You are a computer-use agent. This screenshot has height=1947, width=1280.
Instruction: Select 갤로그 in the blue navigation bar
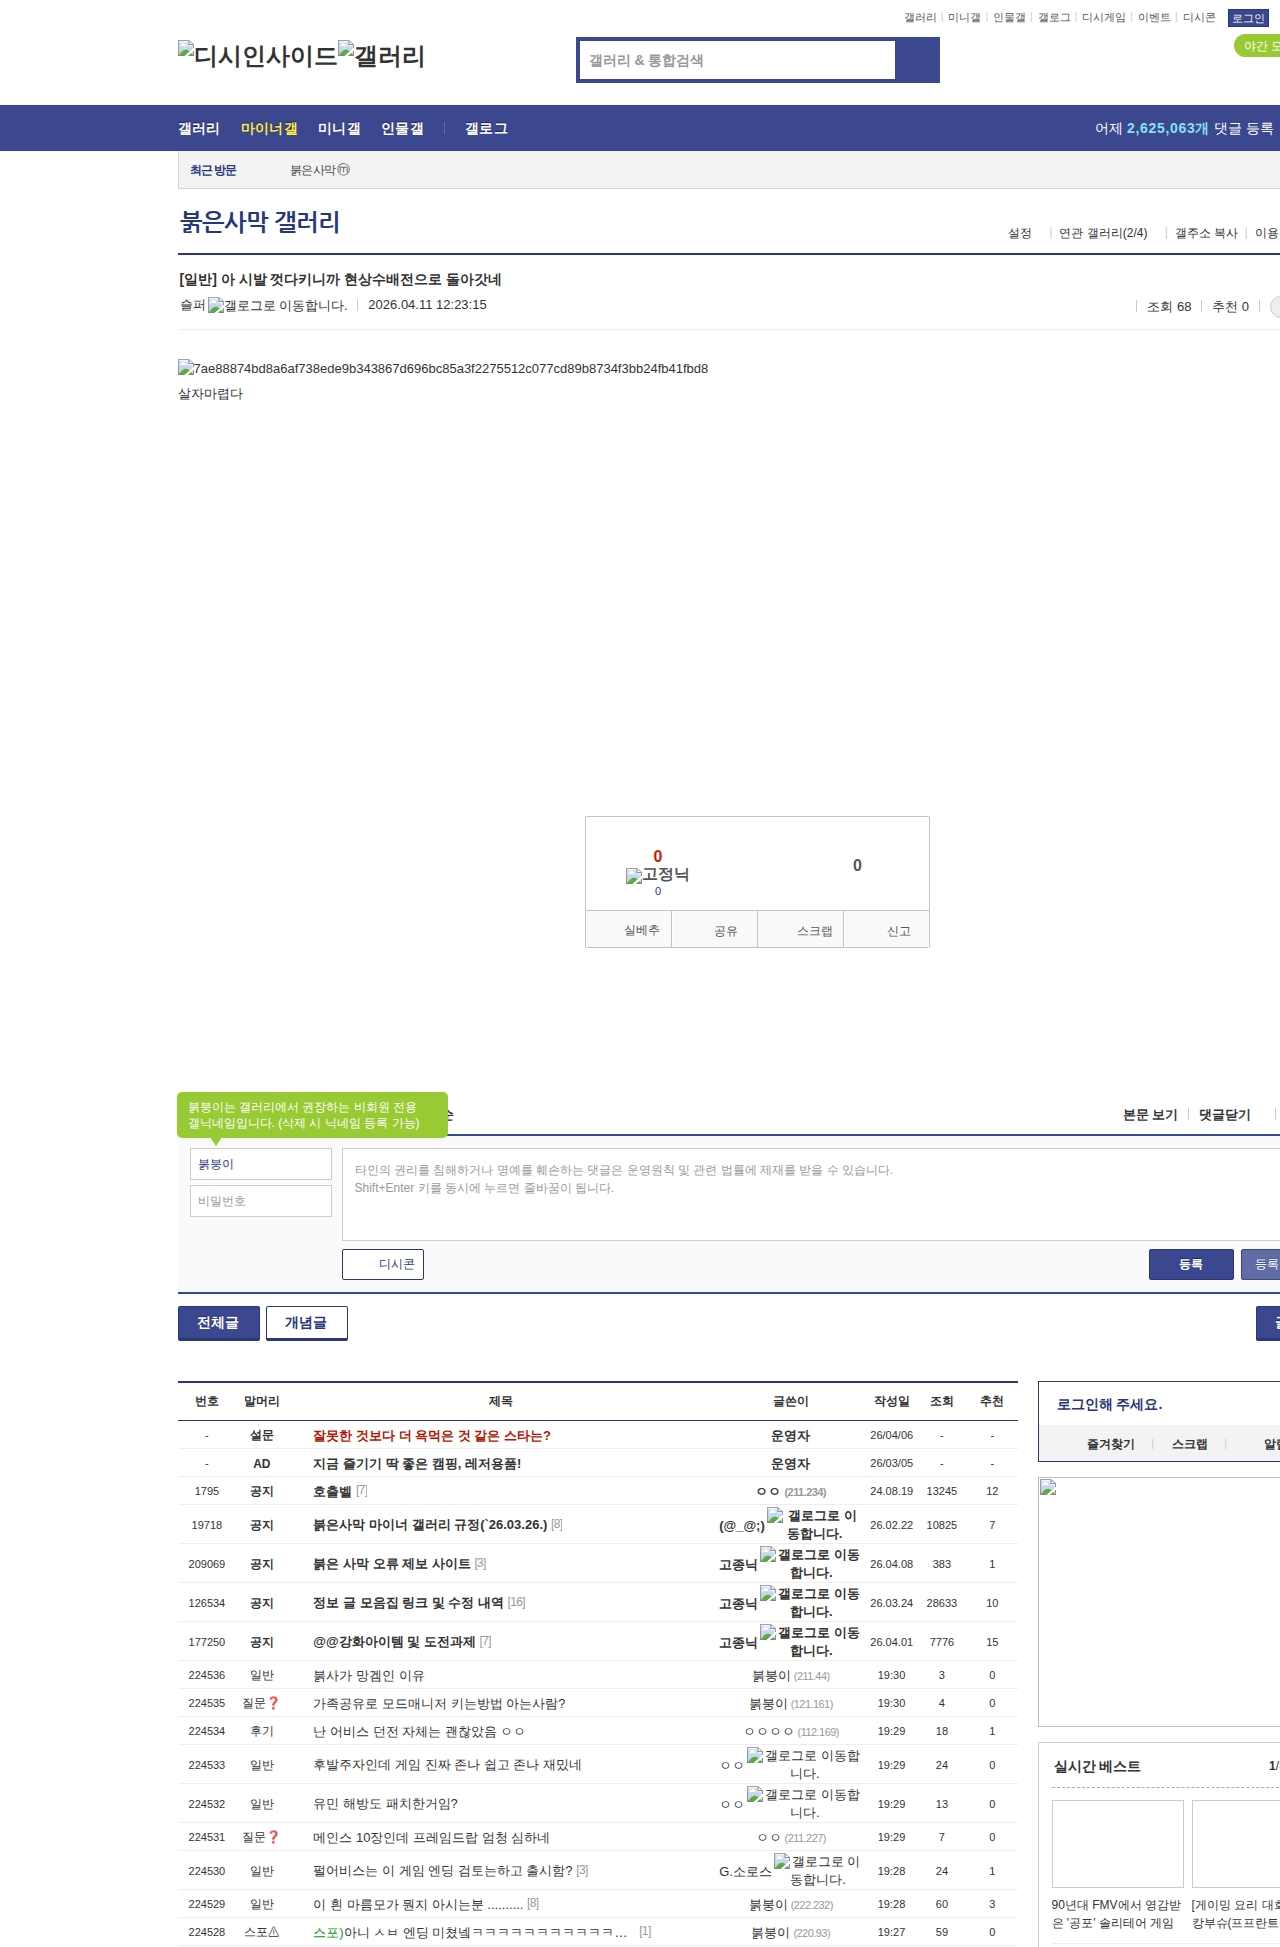[x=486, y=128]
